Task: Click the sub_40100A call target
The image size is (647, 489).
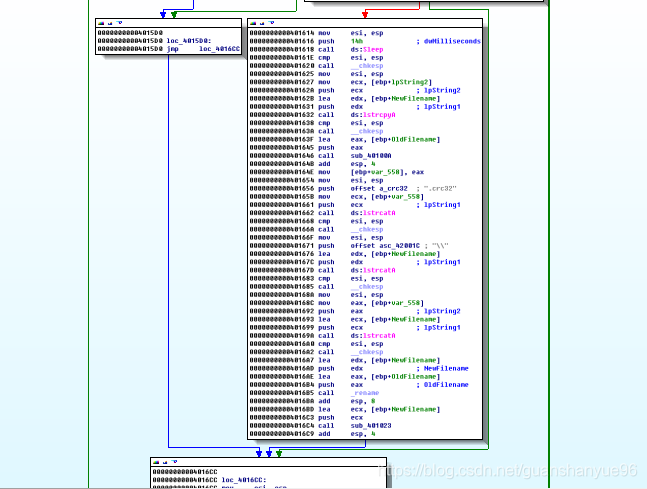Action: pos(371,156)
